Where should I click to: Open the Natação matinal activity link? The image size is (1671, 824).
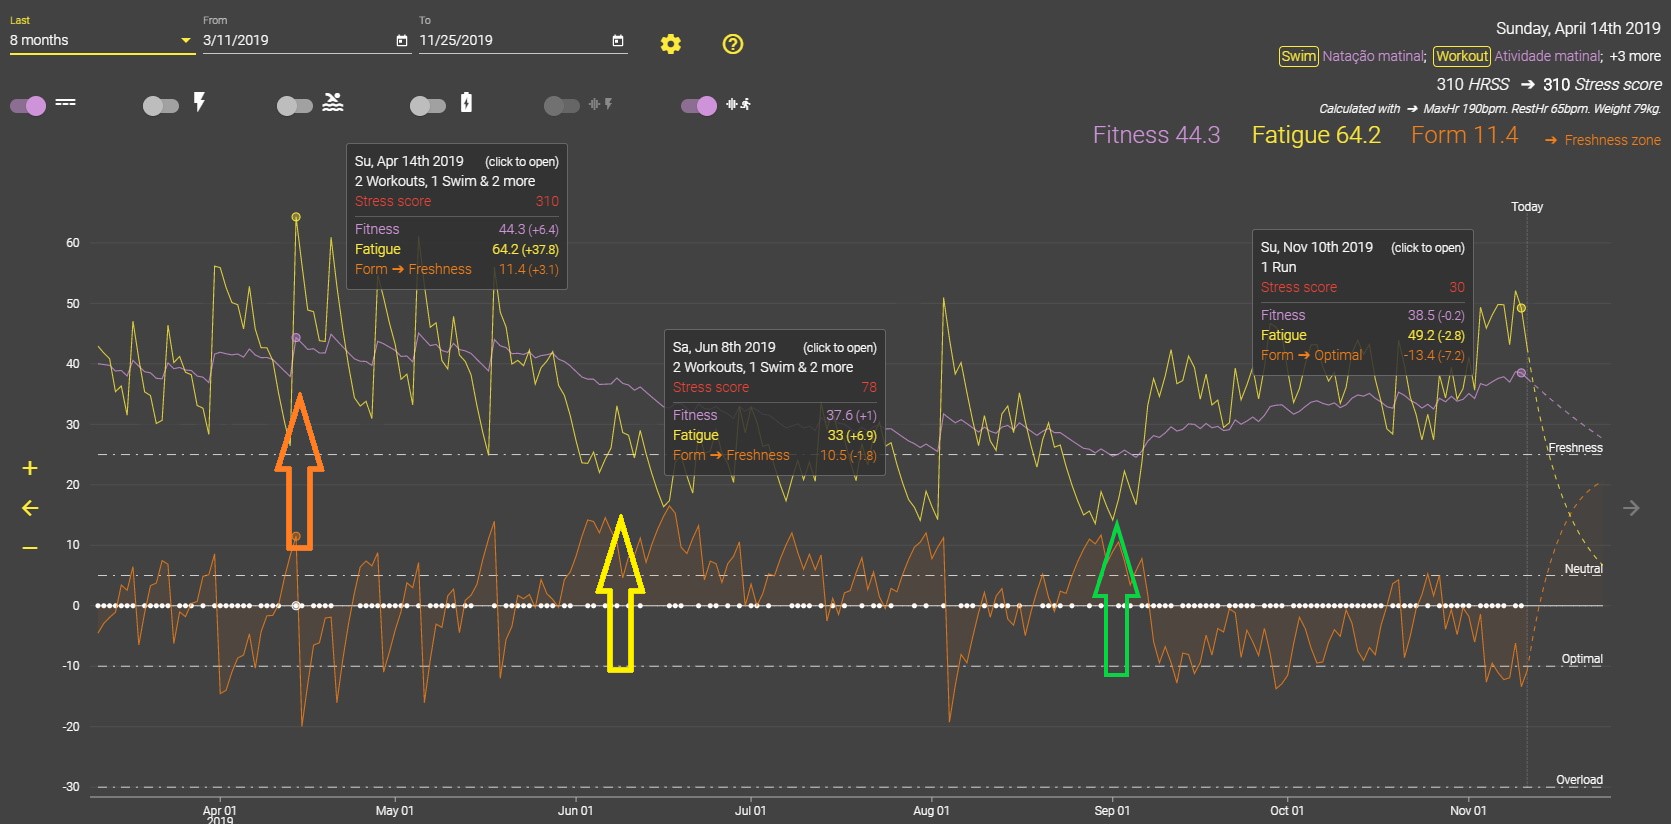[1374, 56]
